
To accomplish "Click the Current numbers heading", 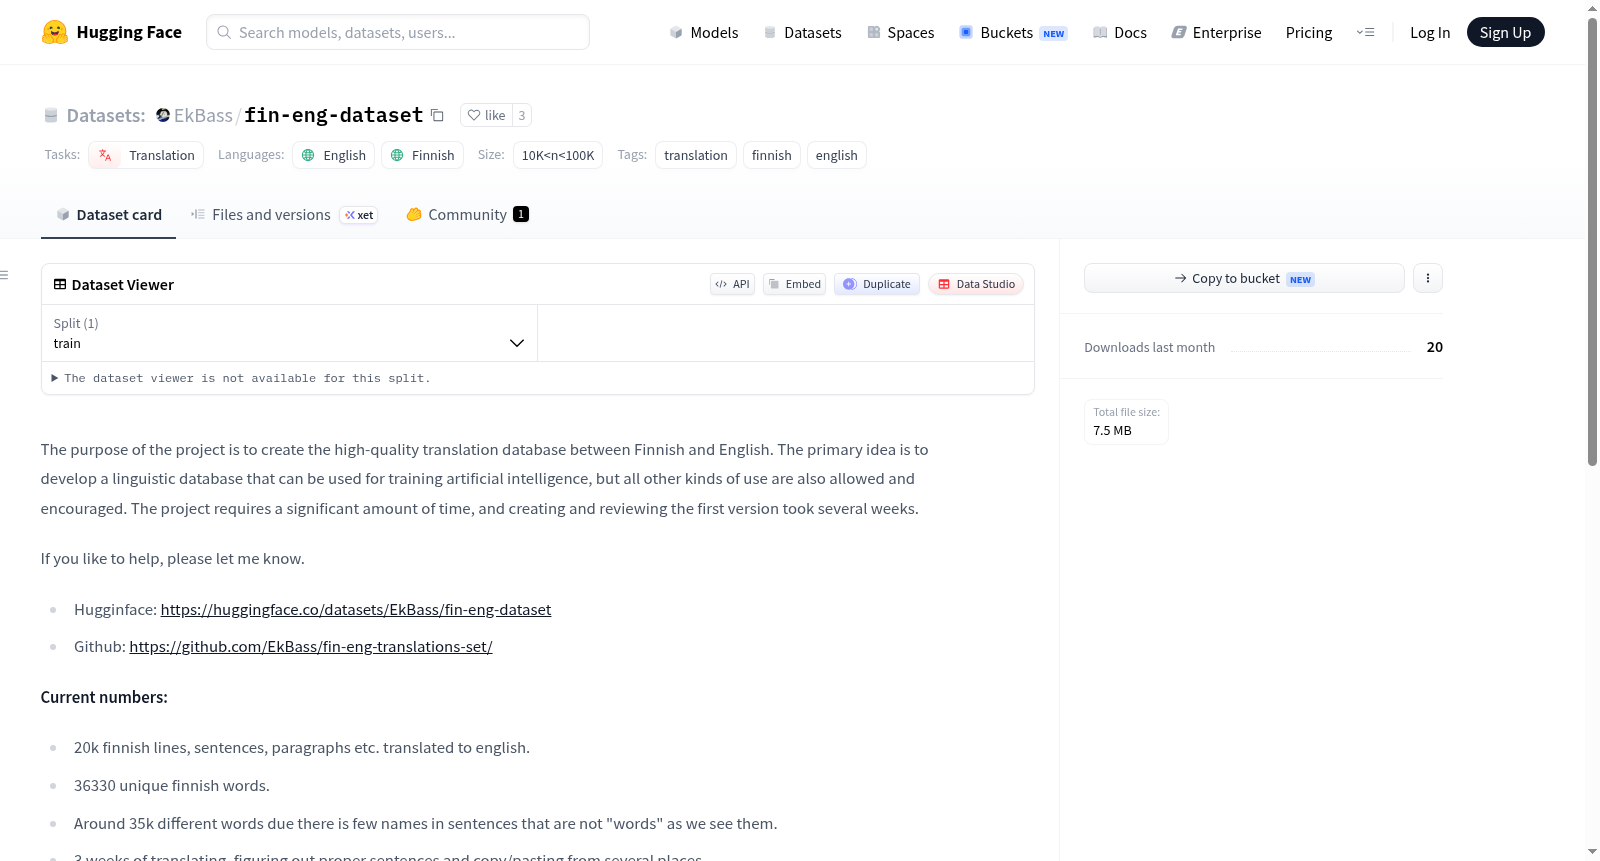I will click(x=104, y=697).
